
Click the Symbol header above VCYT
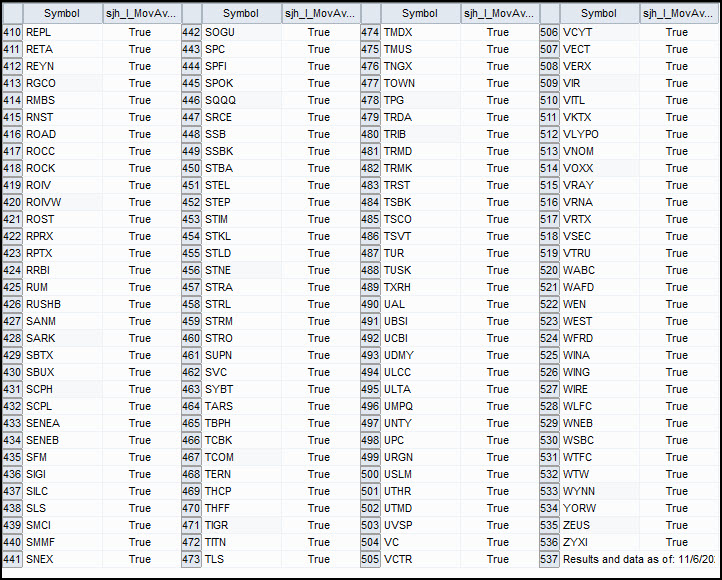(x=599, y=14)
